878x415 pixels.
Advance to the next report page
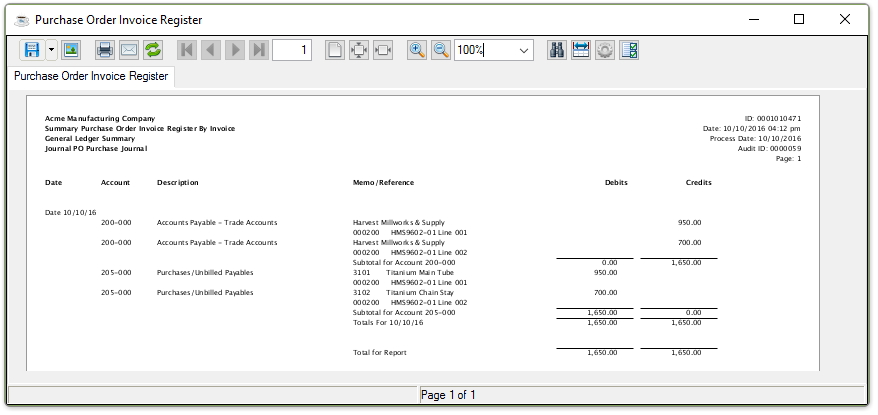point(235,50)
